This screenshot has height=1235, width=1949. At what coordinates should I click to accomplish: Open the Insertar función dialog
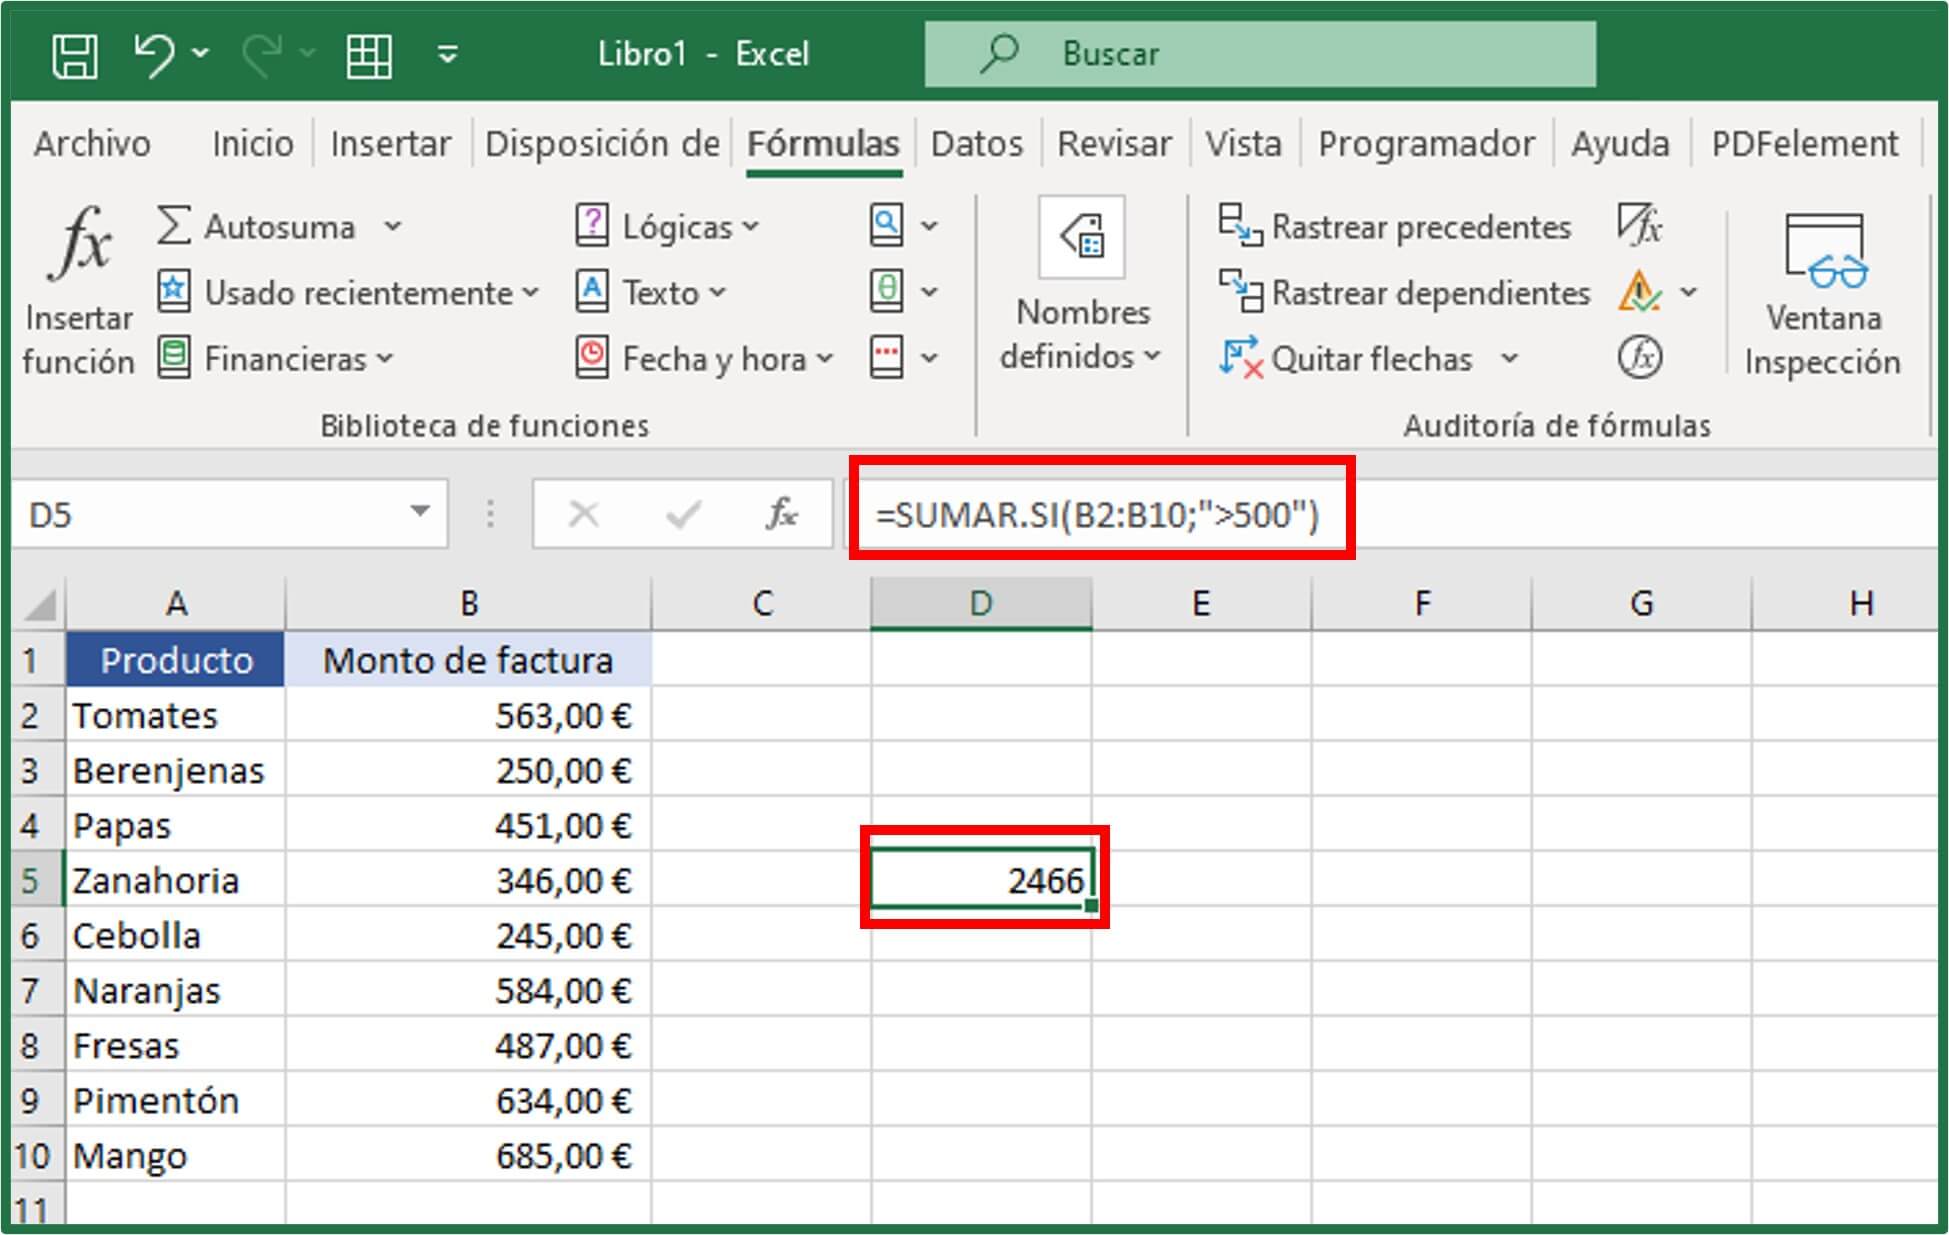point(80,285)
